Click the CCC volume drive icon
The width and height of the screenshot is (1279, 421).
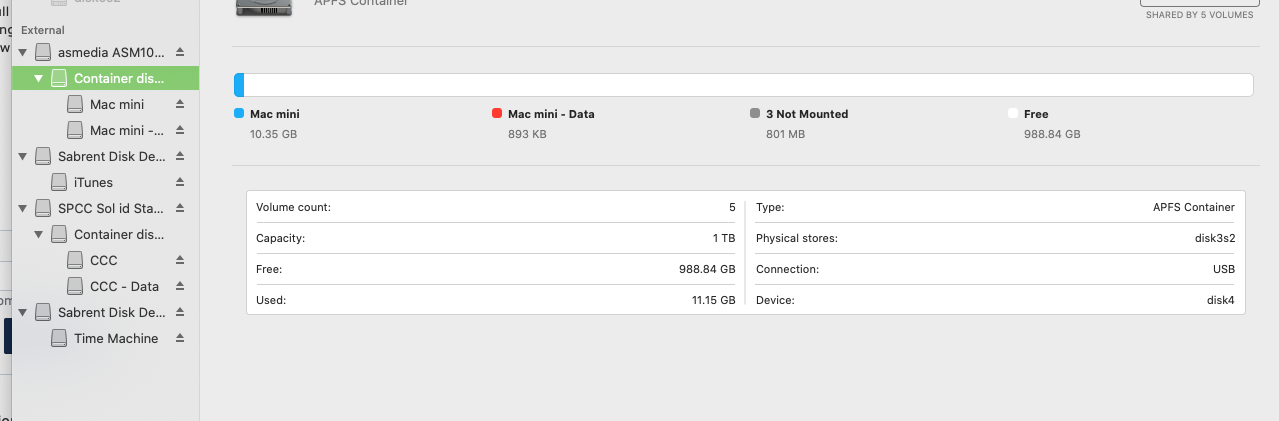75,260
